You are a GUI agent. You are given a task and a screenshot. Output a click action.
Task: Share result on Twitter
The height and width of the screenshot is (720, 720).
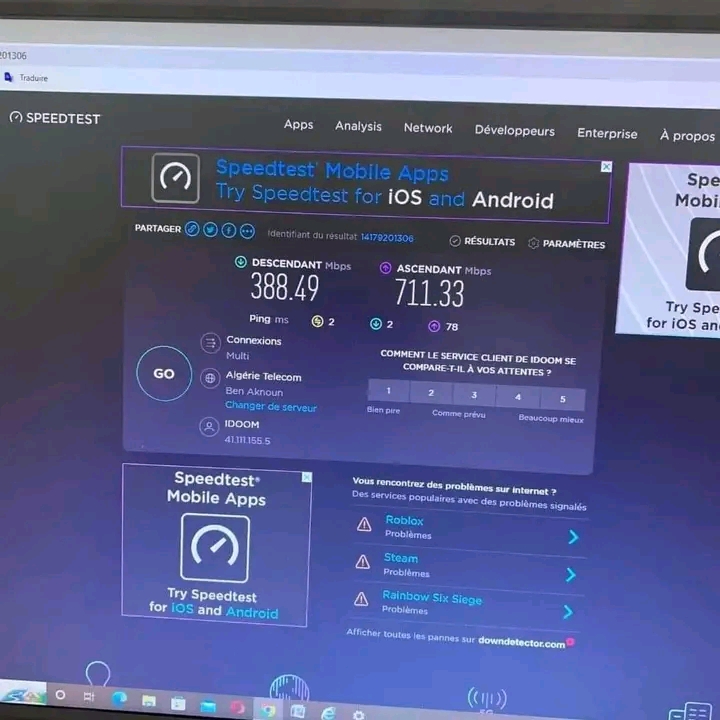[x=210, y=230]
